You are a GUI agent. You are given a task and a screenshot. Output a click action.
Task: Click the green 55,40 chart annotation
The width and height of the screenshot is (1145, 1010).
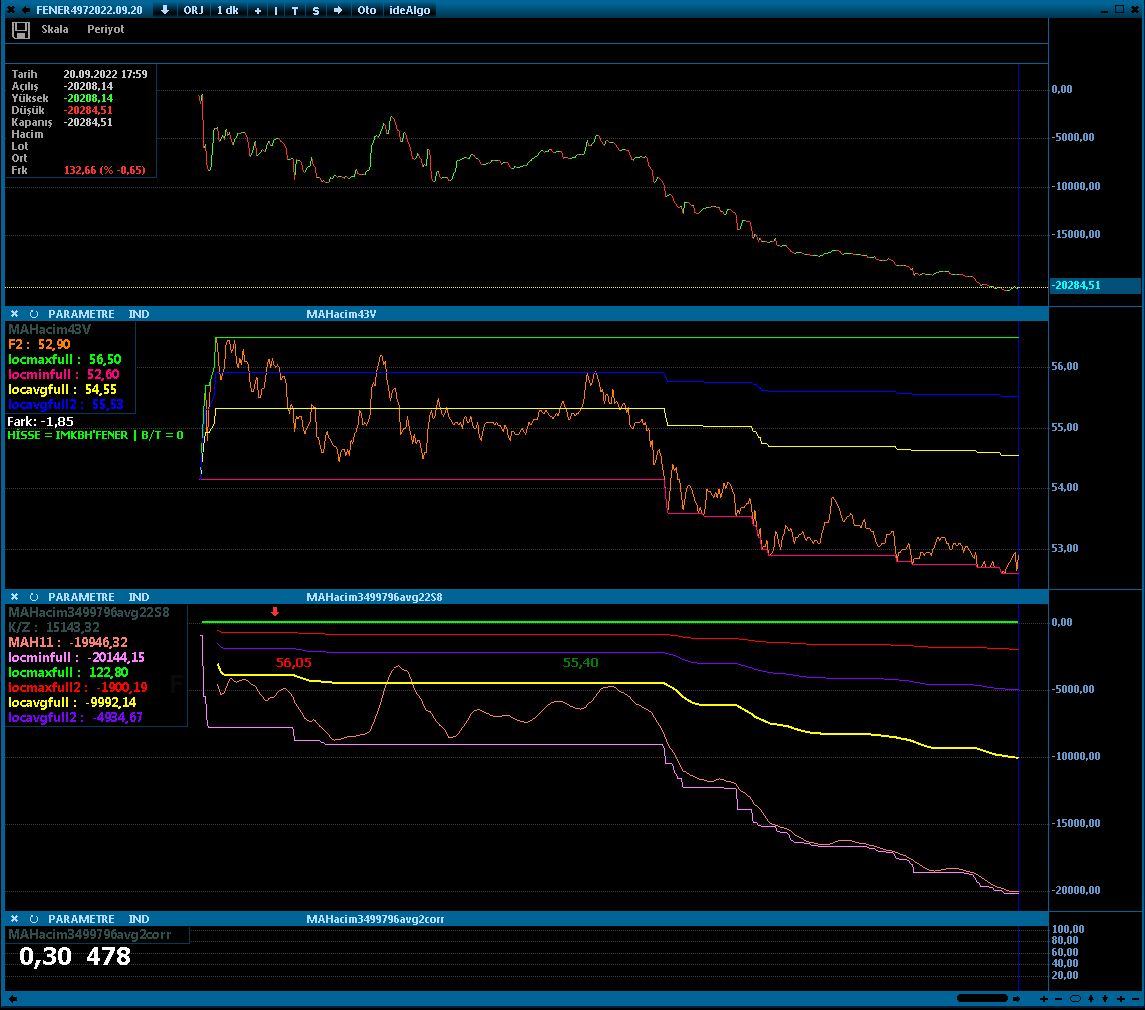581,663
